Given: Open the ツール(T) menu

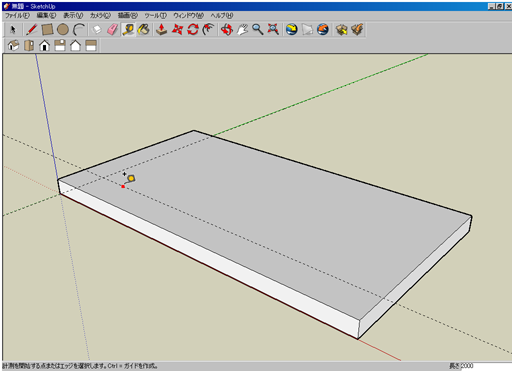Looking at the screenshot, I should (155, 16).
